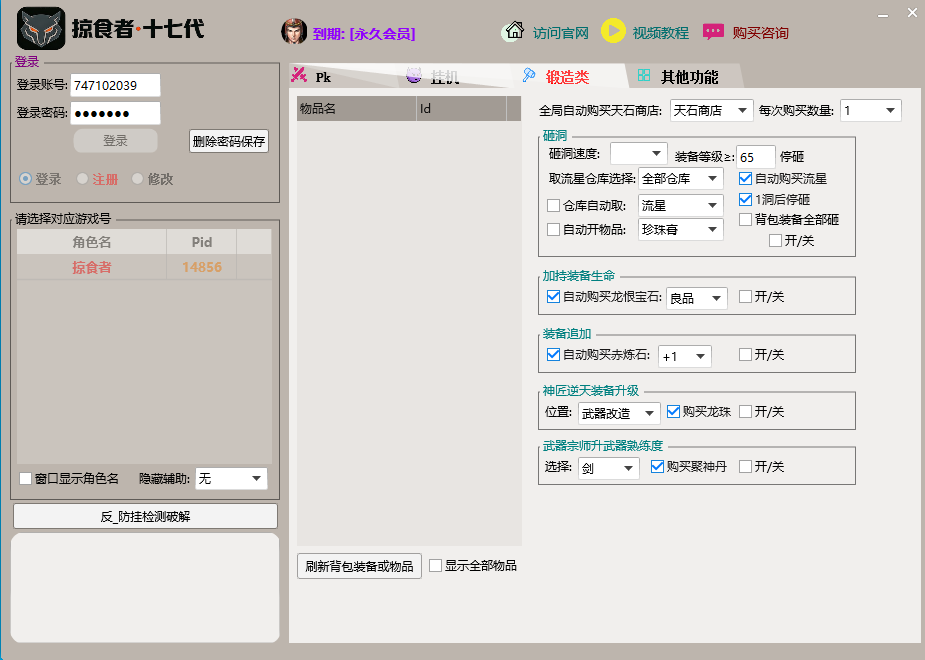Click the hammer icon on 锻造类 tab

point(529,74)
